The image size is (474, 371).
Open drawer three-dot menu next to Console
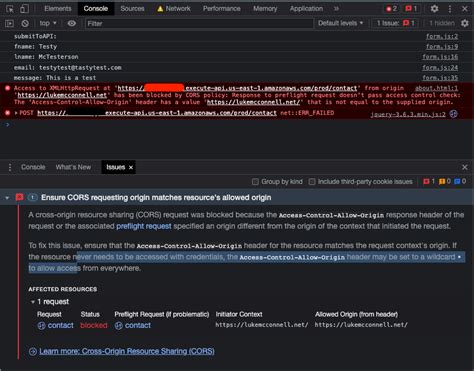click(x=10, y=167)
